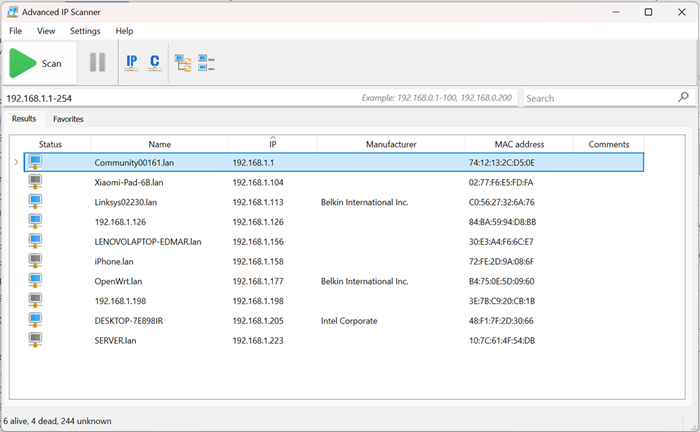
Task: Click IP cell 192.168.1.158
Action: (258, 262)
